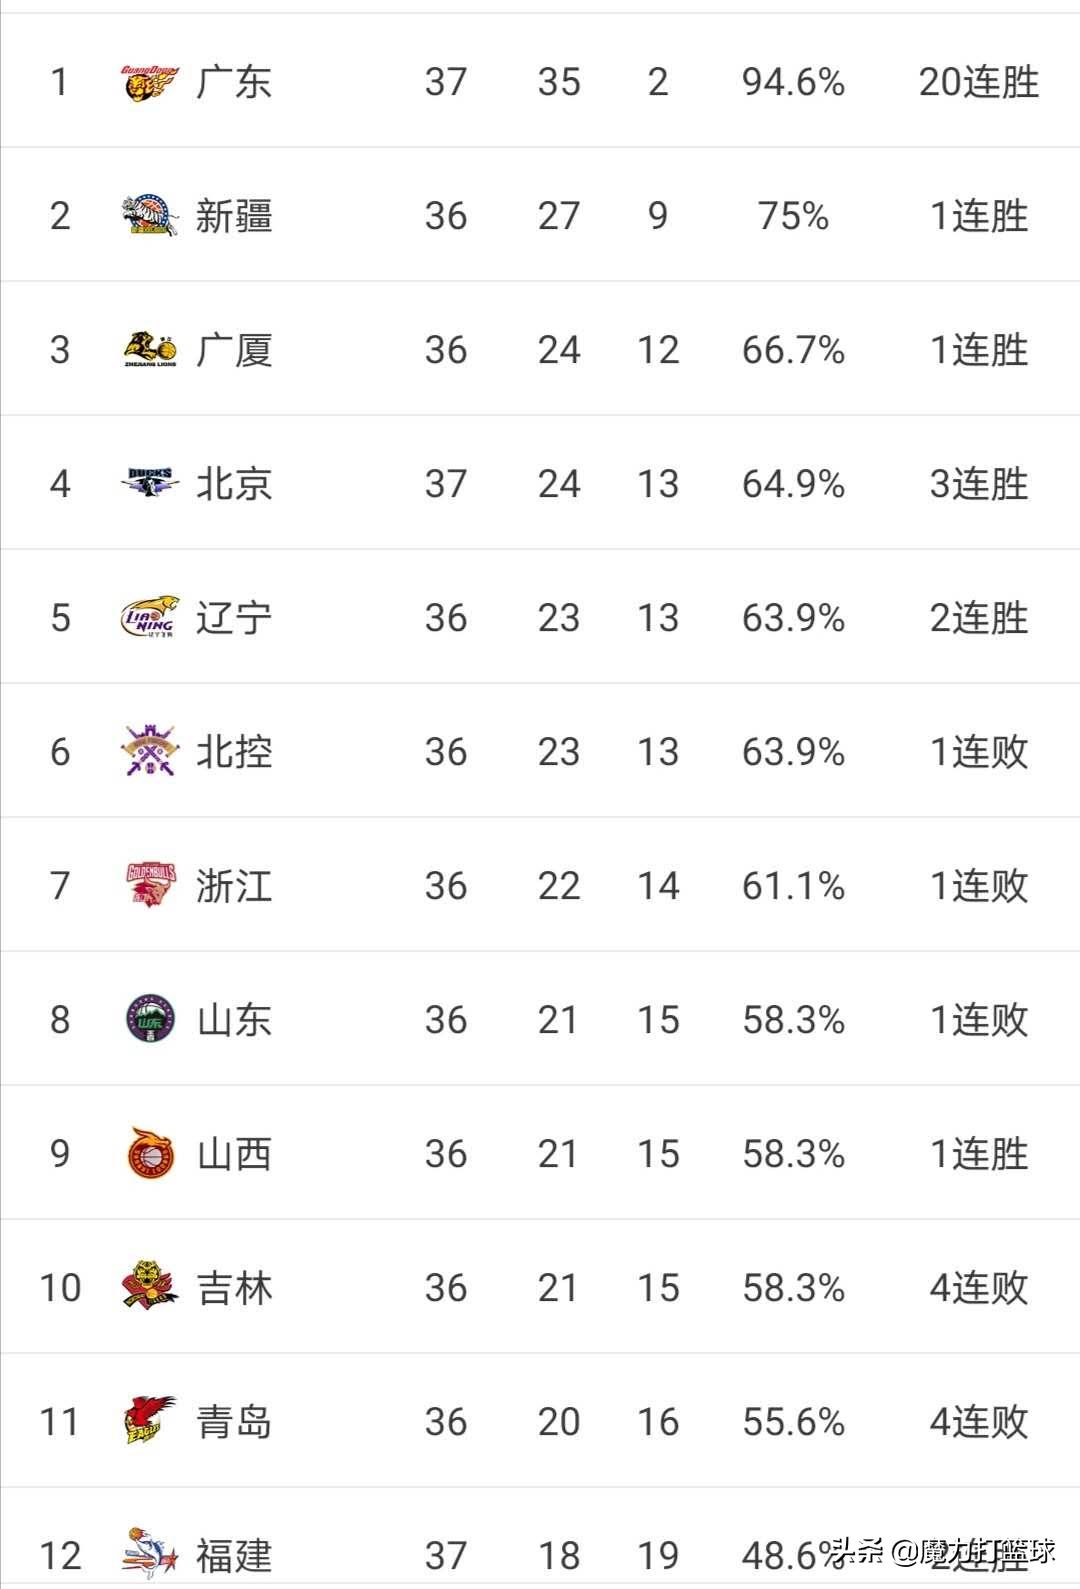Click the Fujian team logo
The height and width of the screenshot is (1589, 1080).
tap(150, 1553)
